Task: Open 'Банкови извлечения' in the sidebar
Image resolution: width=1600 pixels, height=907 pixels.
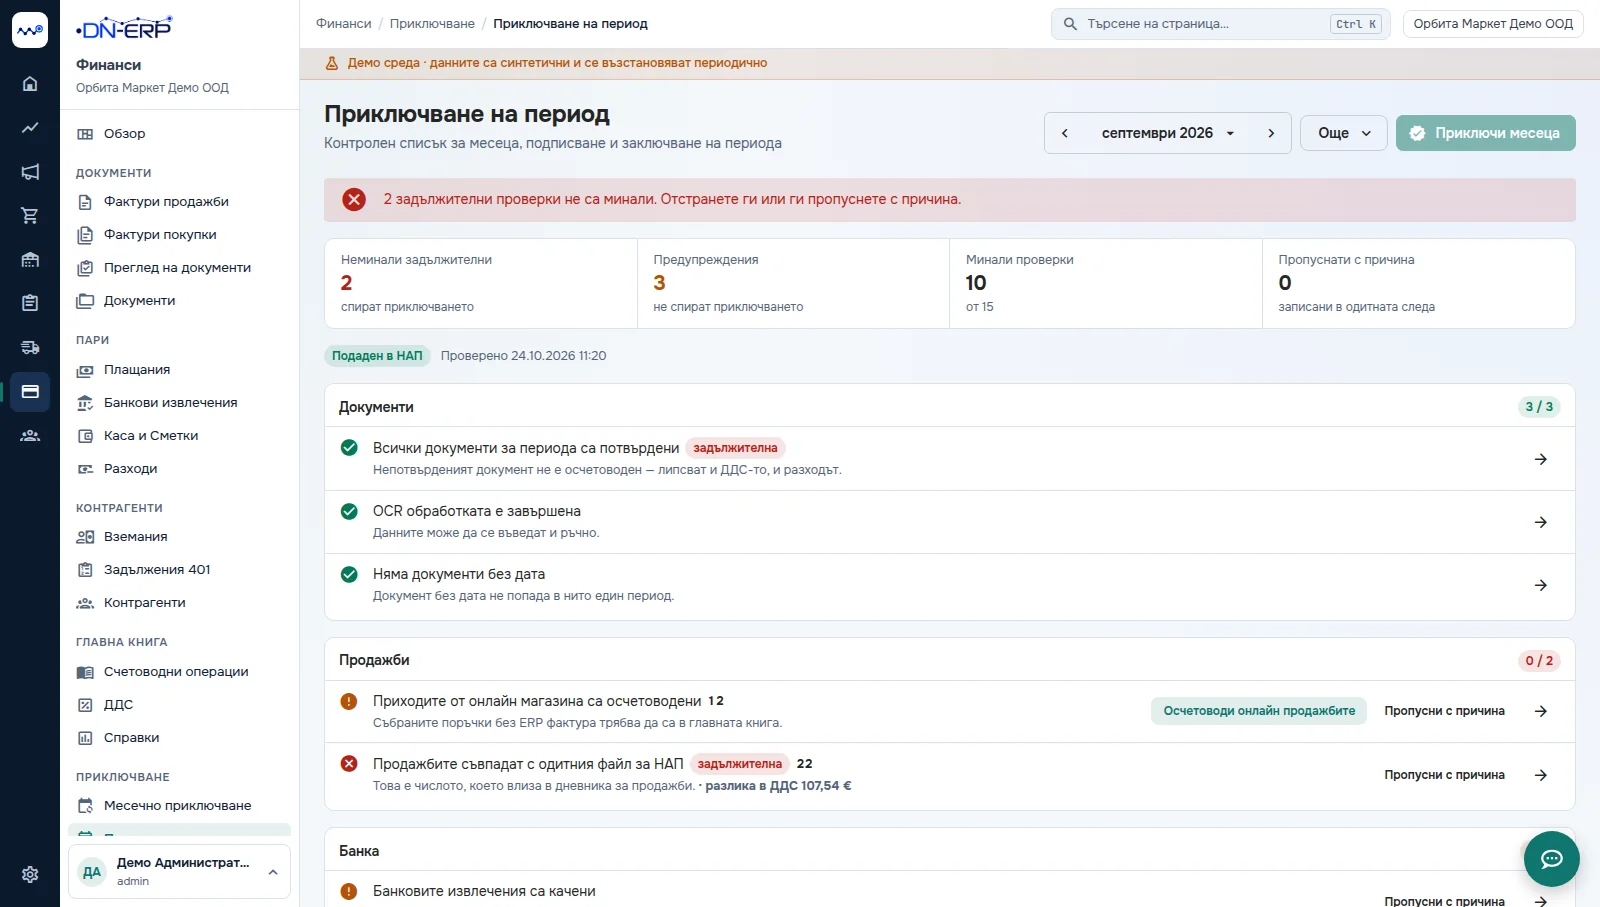Action: pyautogui.click(x=179, y=402)
